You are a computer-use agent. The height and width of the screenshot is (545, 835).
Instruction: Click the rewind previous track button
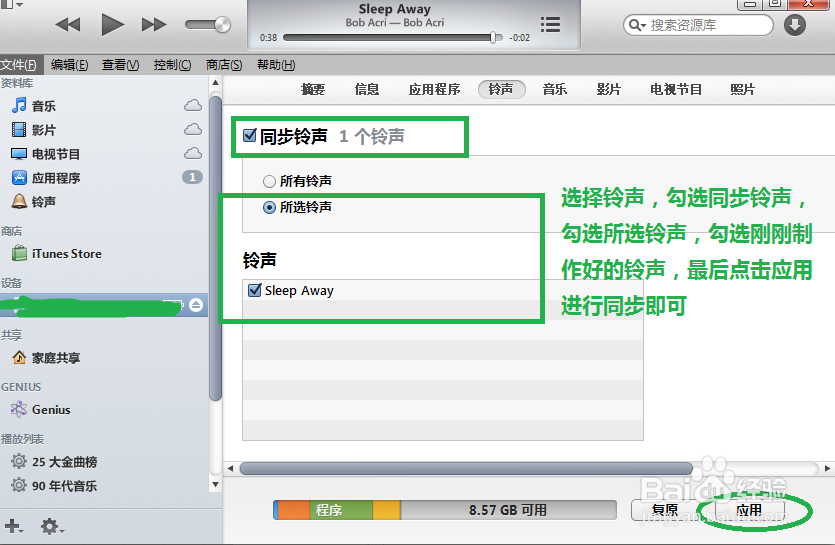(68, 25)
